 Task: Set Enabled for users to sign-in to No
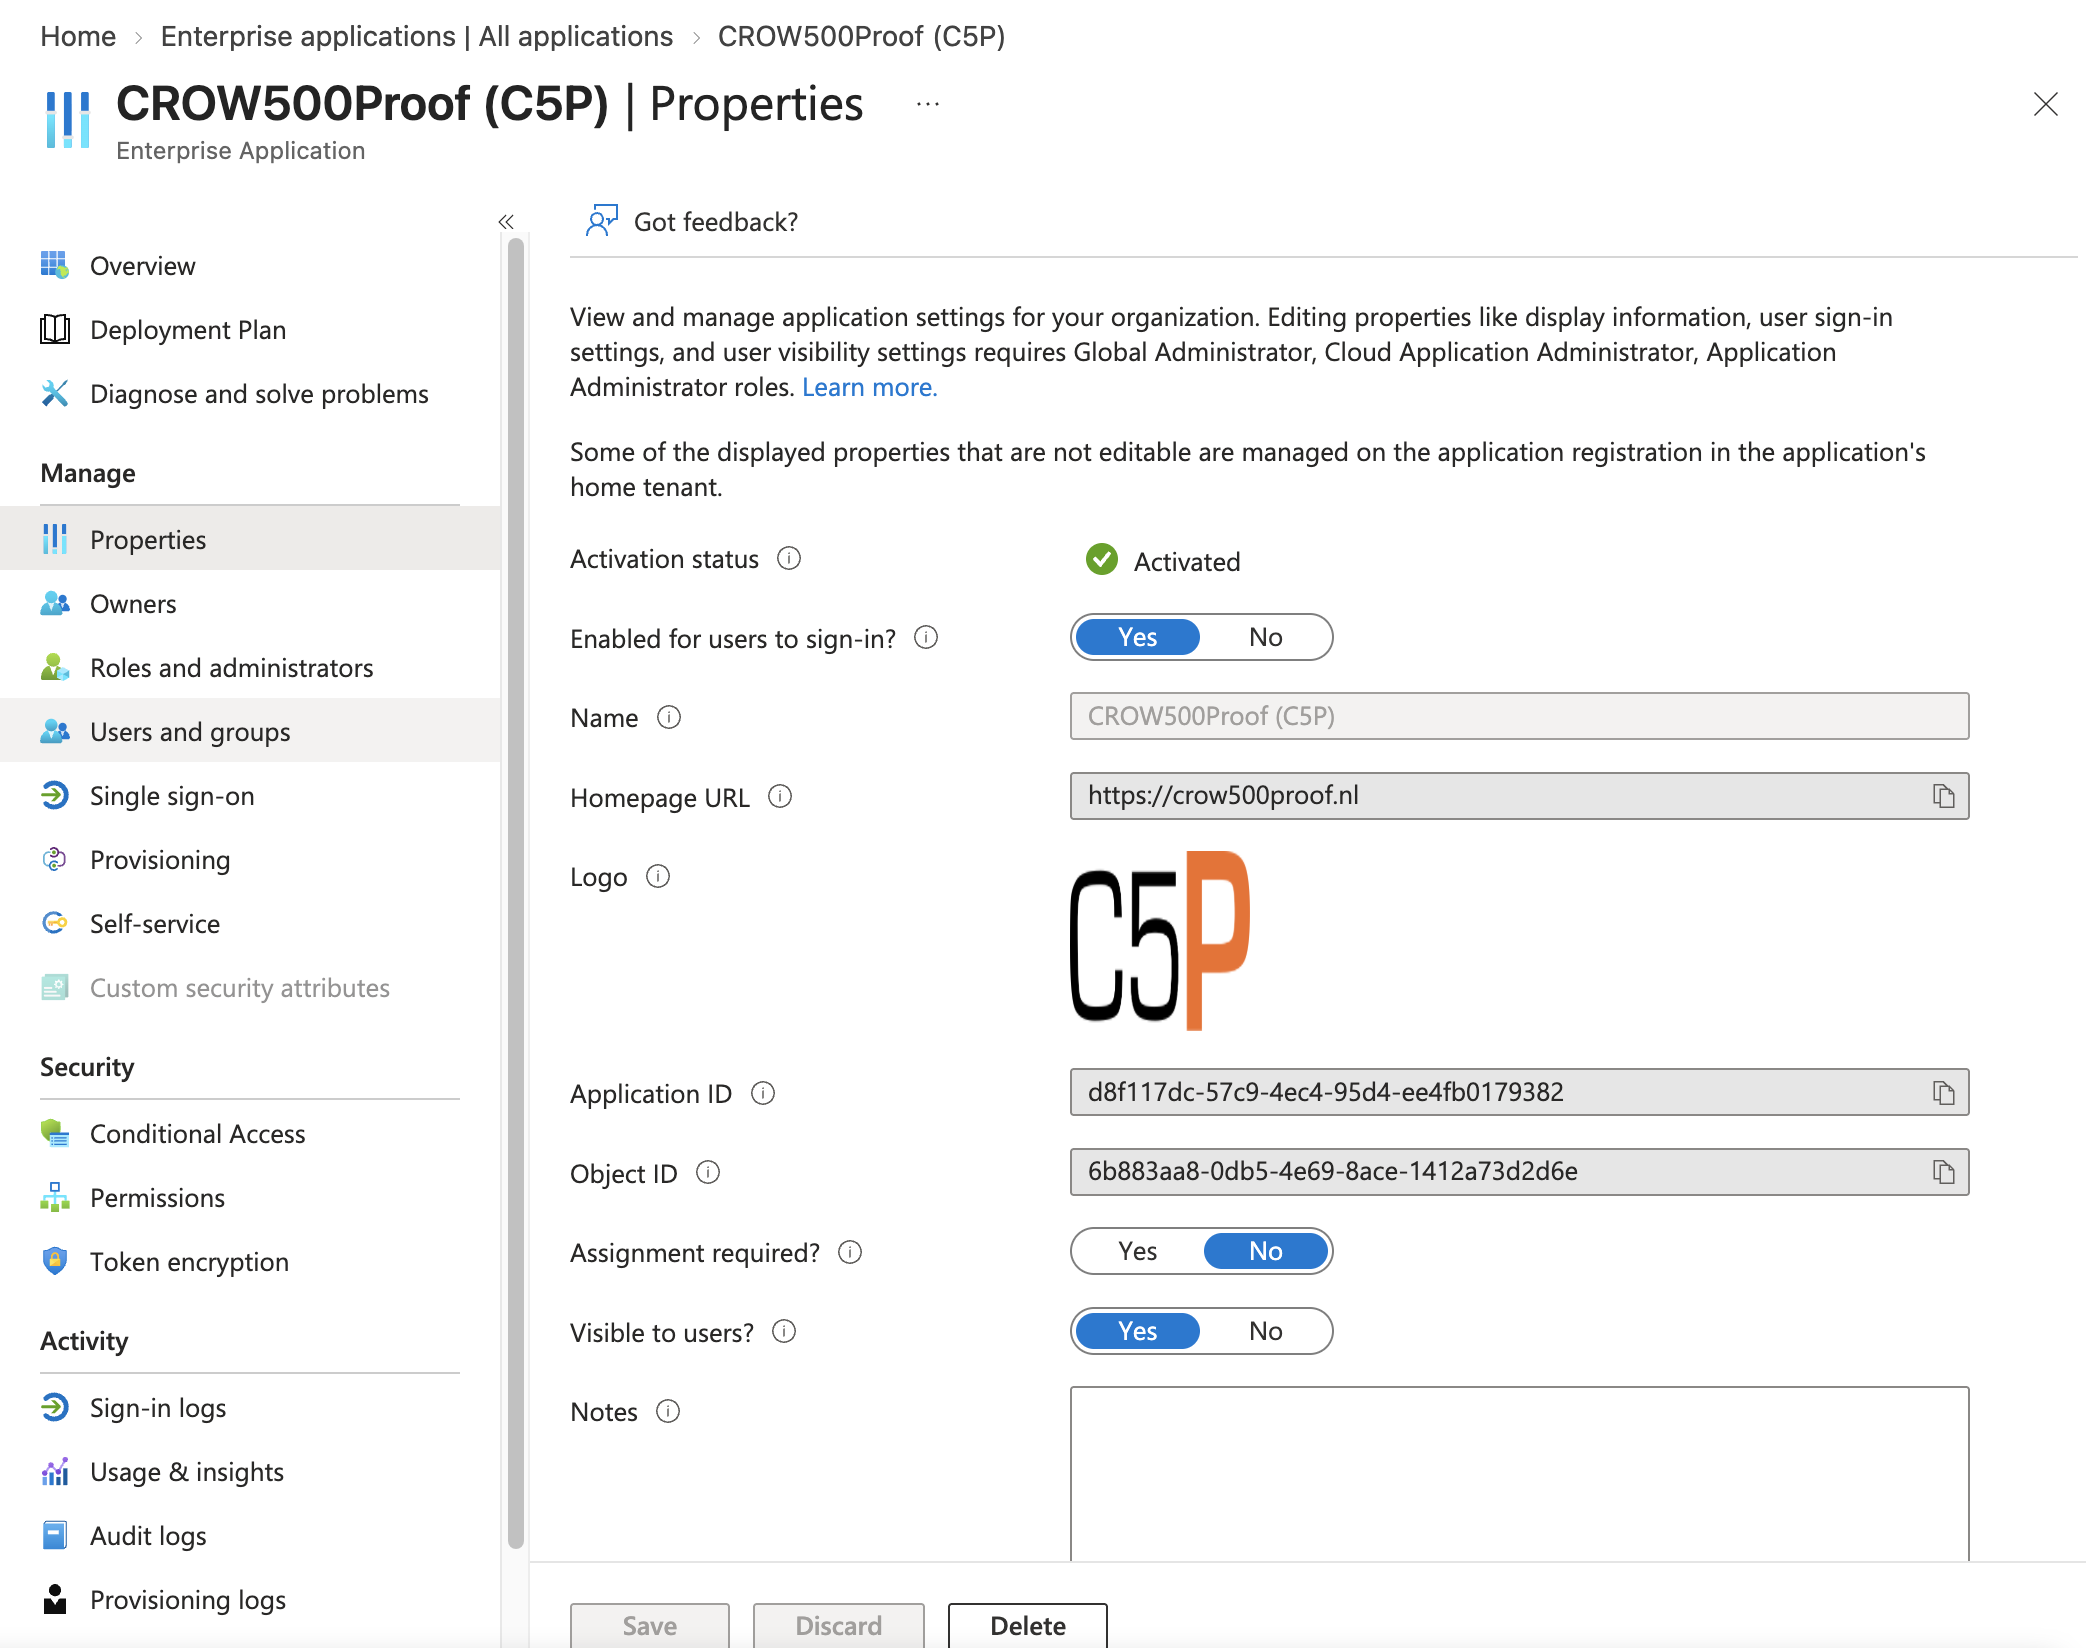1265,637
